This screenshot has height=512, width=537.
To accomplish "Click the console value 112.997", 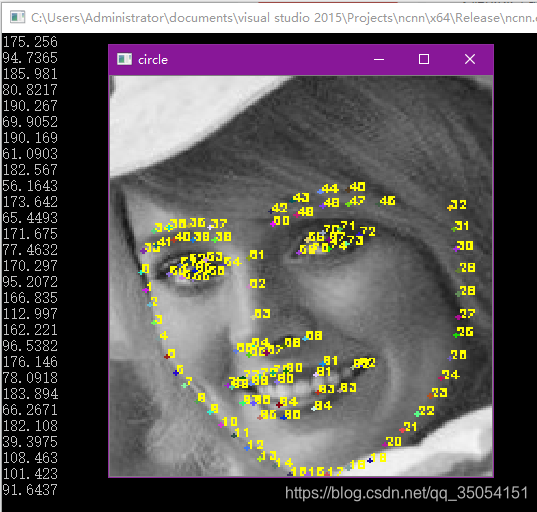I will click(x=30, y=314).
